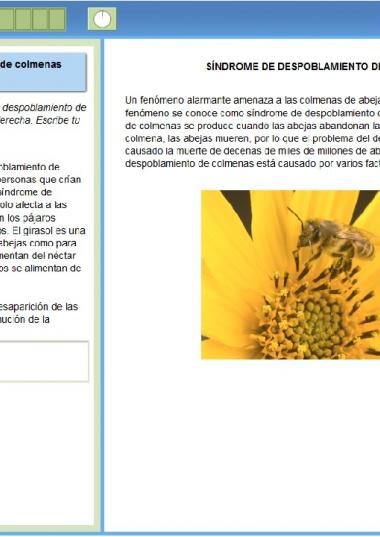This screenshot has height=537, width=380.
Task: Click the text 'esaparición de las'
Action: click(39, 307)
